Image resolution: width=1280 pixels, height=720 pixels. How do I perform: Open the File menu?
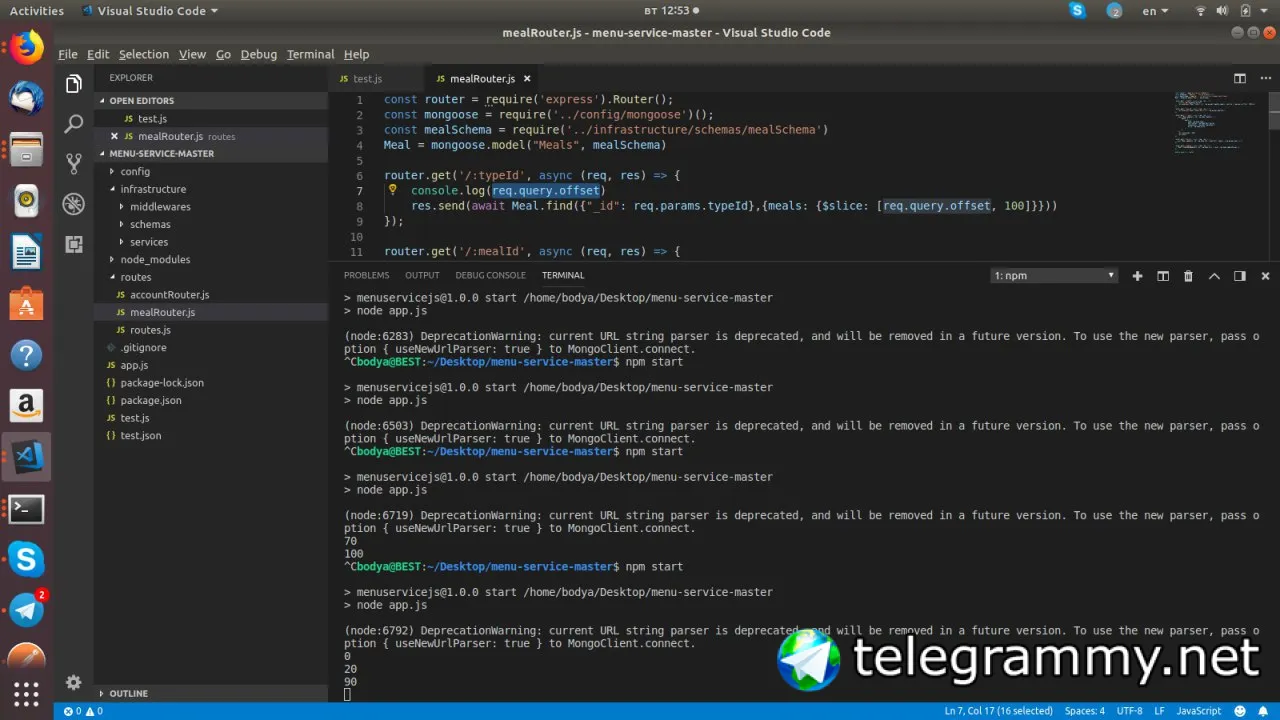pyautogui.click(x=67, y=54)
